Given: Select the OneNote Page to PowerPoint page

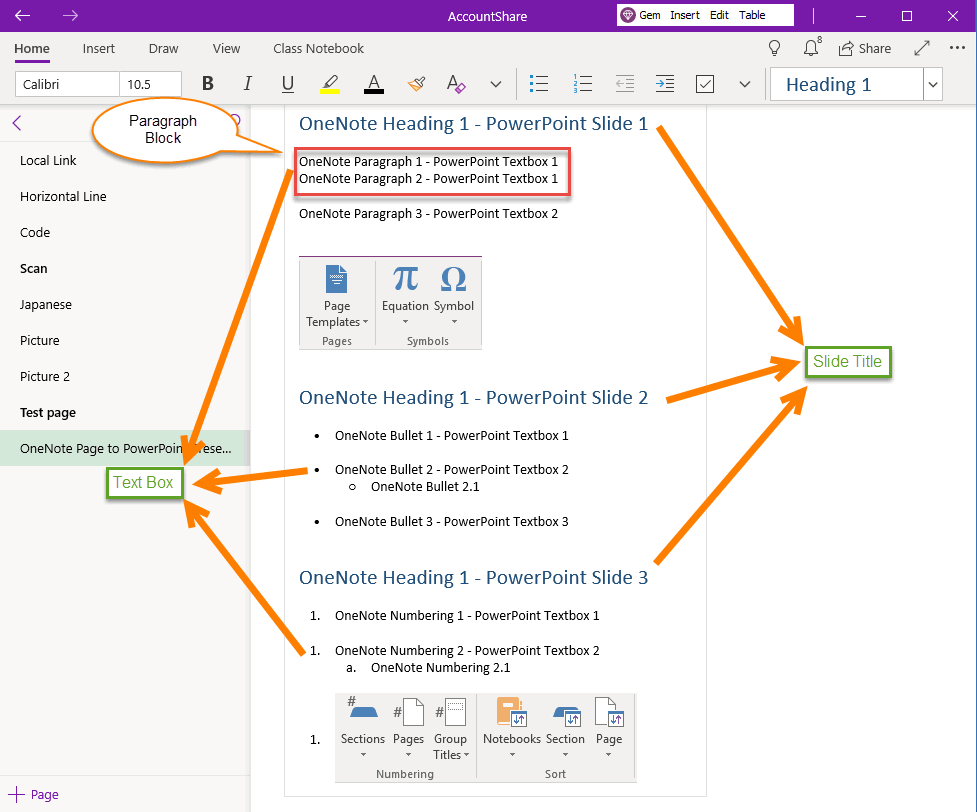Looking at the screenshot, I should tap(125, 449).
